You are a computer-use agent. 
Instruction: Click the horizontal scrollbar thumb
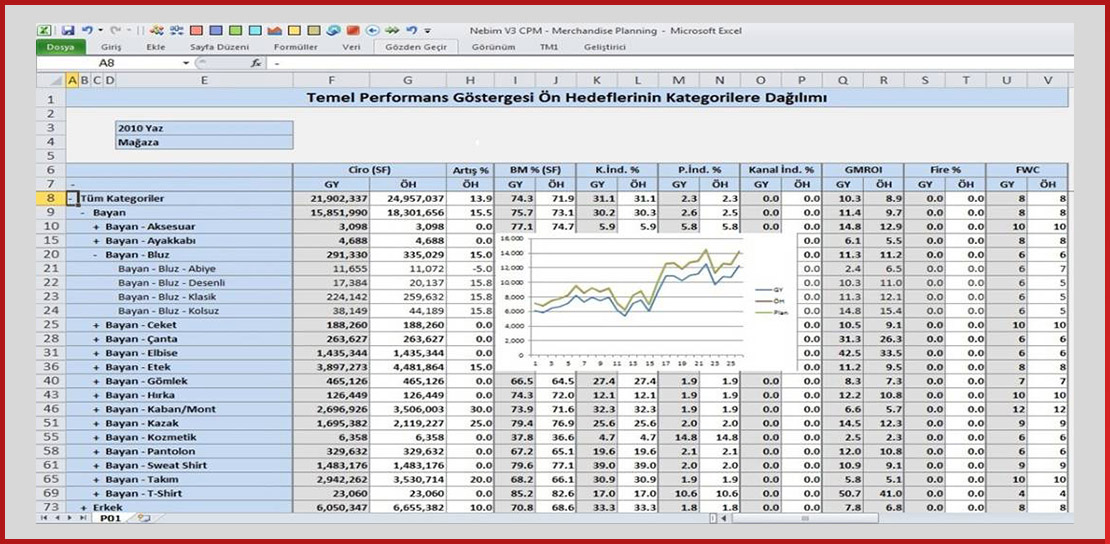click(805, 518)
